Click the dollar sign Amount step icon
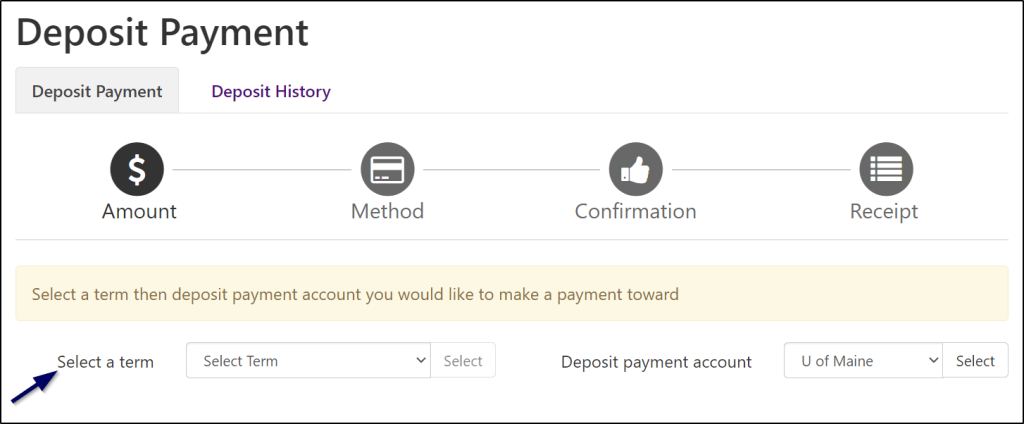 137,170
